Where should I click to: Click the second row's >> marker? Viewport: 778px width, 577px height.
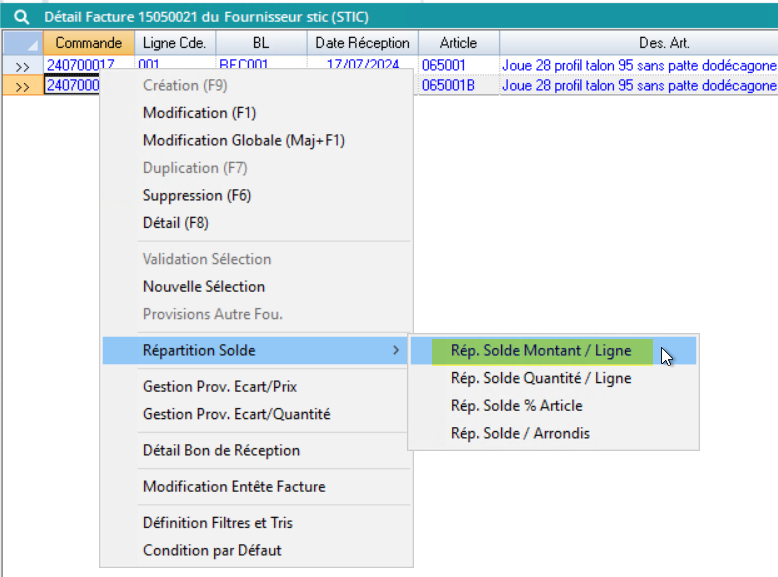(x=22, y=86)
